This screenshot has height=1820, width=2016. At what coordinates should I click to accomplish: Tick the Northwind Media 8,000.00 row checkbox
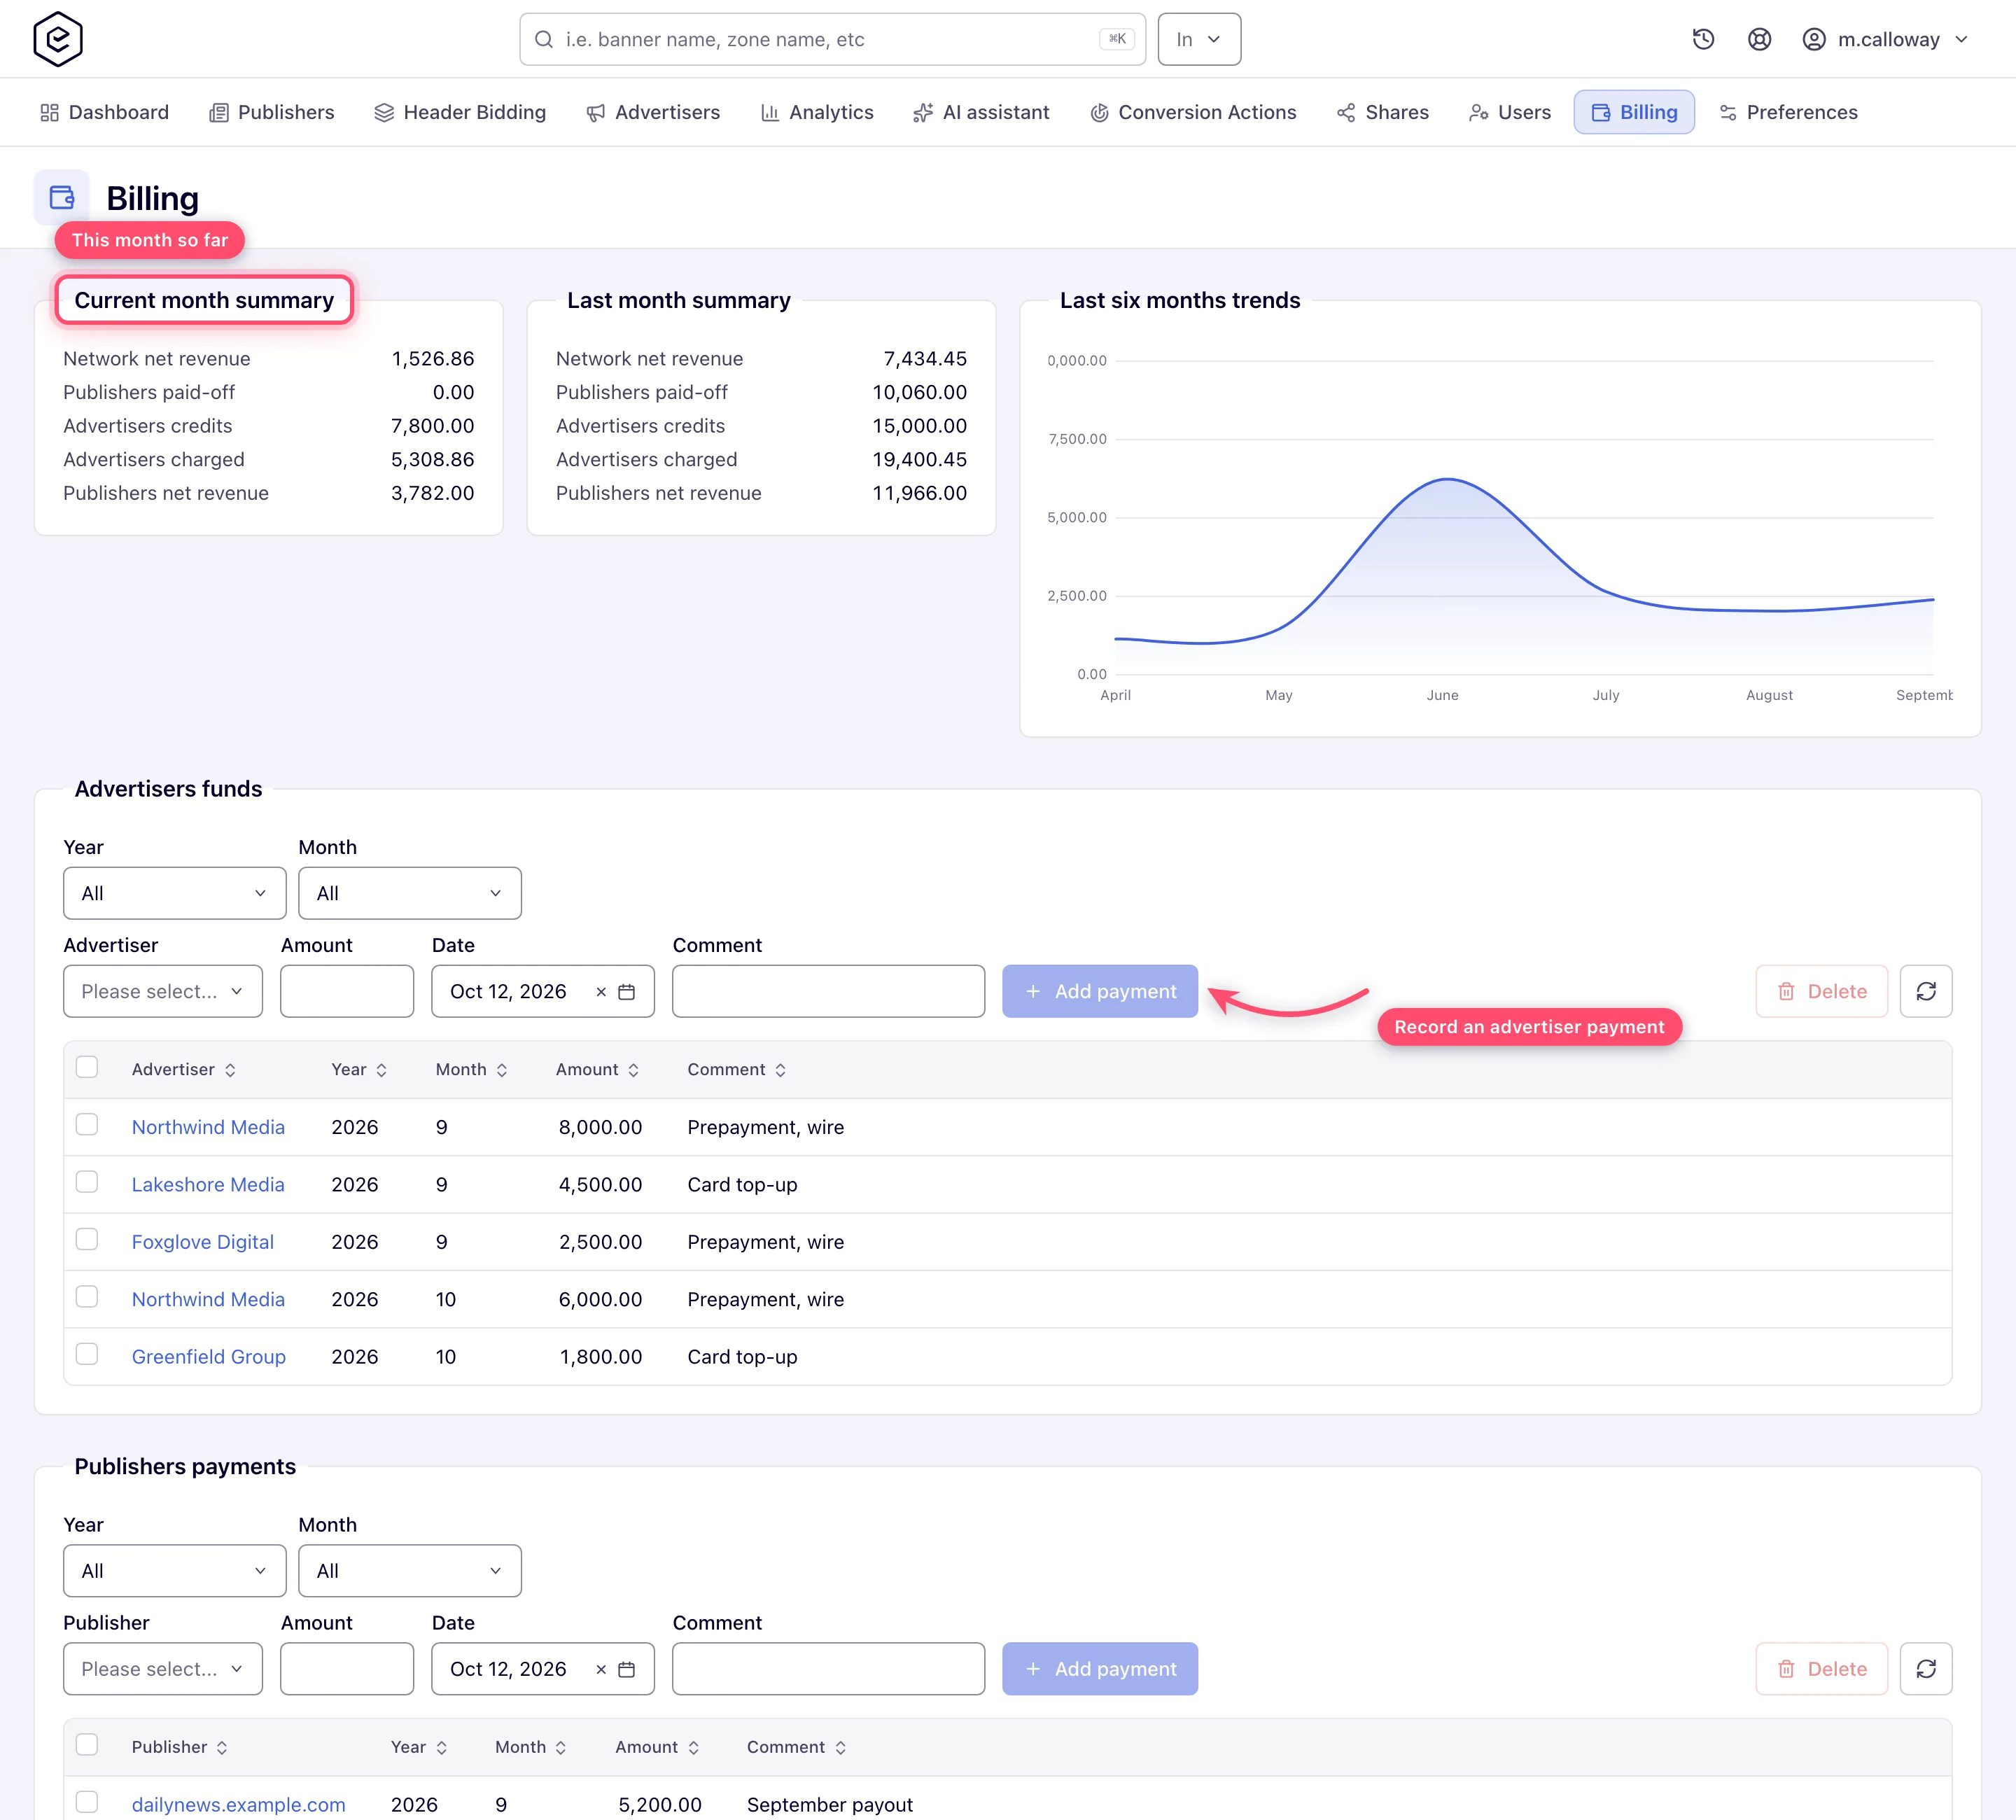coord(87,1125)
